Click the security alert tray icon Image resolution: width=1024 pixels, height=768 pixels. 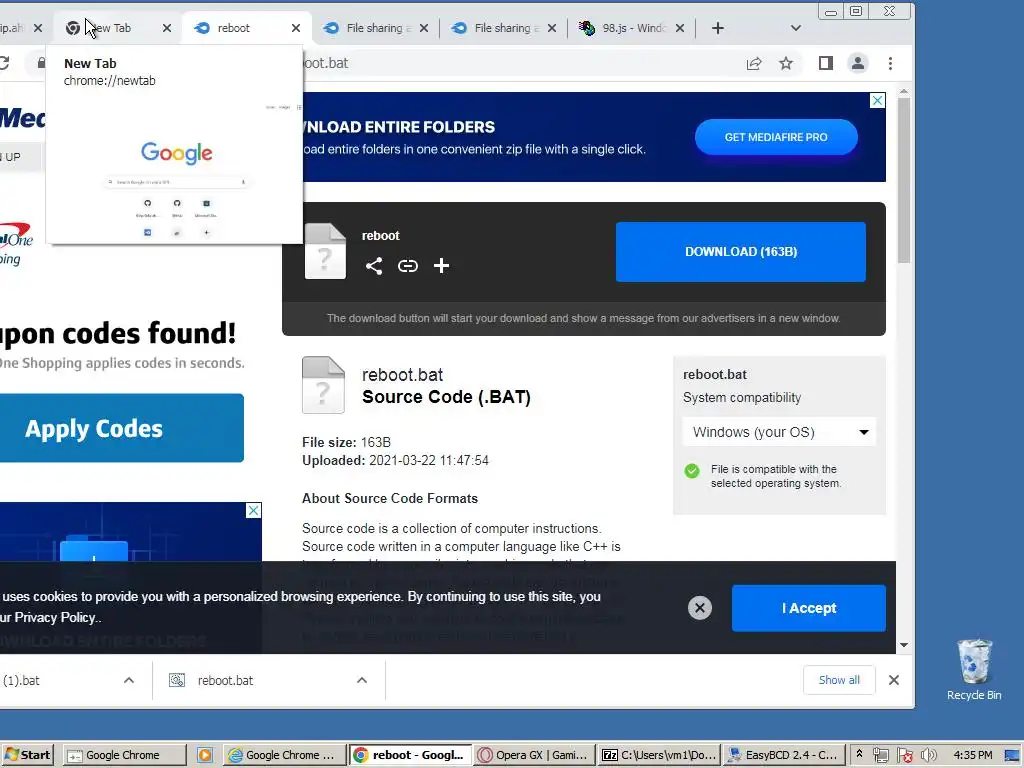click(x=904, y=756)
